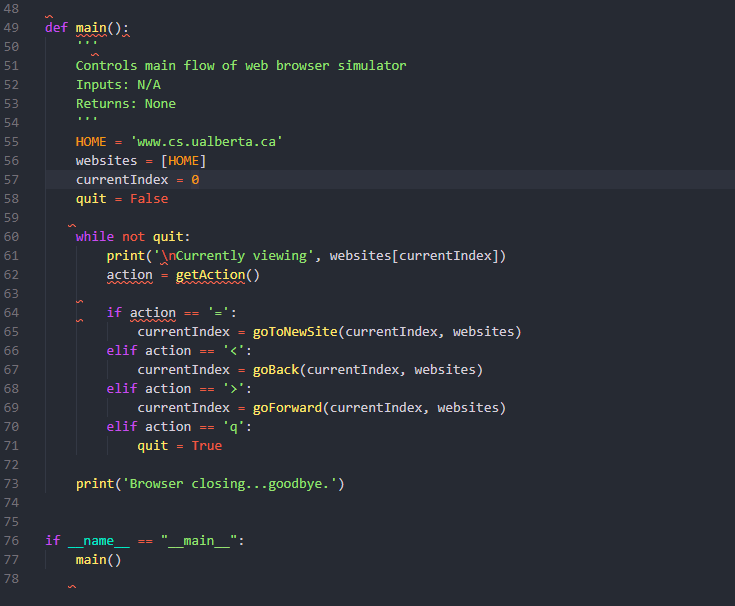Click the 'goBack' function call
This screenshot has width=735, height=606.
(x=276, y=370)
